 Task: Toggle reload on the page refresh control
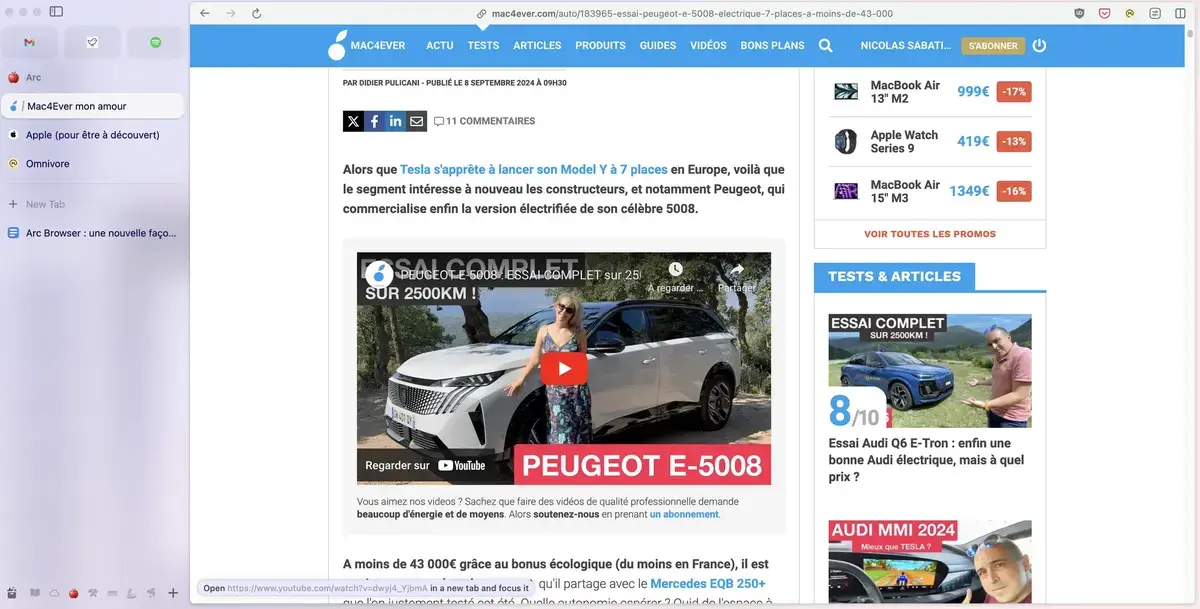257,14
